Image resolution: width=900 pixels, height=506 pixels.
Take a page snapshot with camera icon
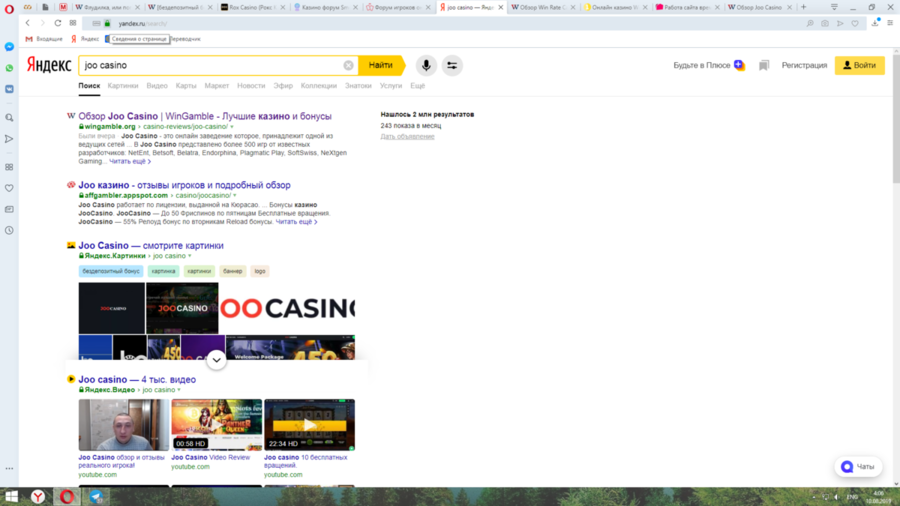825,24
